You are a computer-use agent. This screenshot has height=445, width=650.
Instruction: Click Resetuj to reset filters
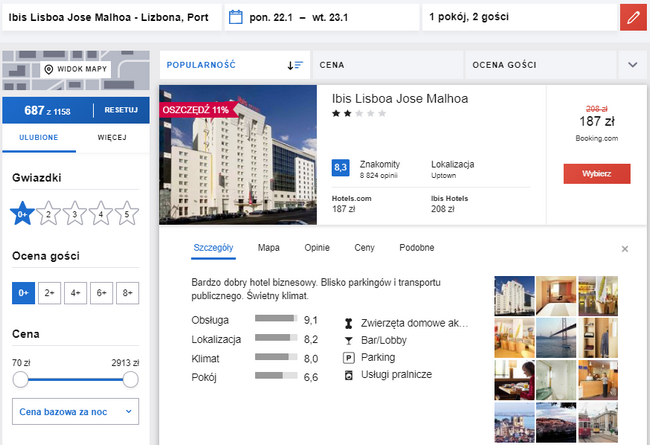point(121,110)
